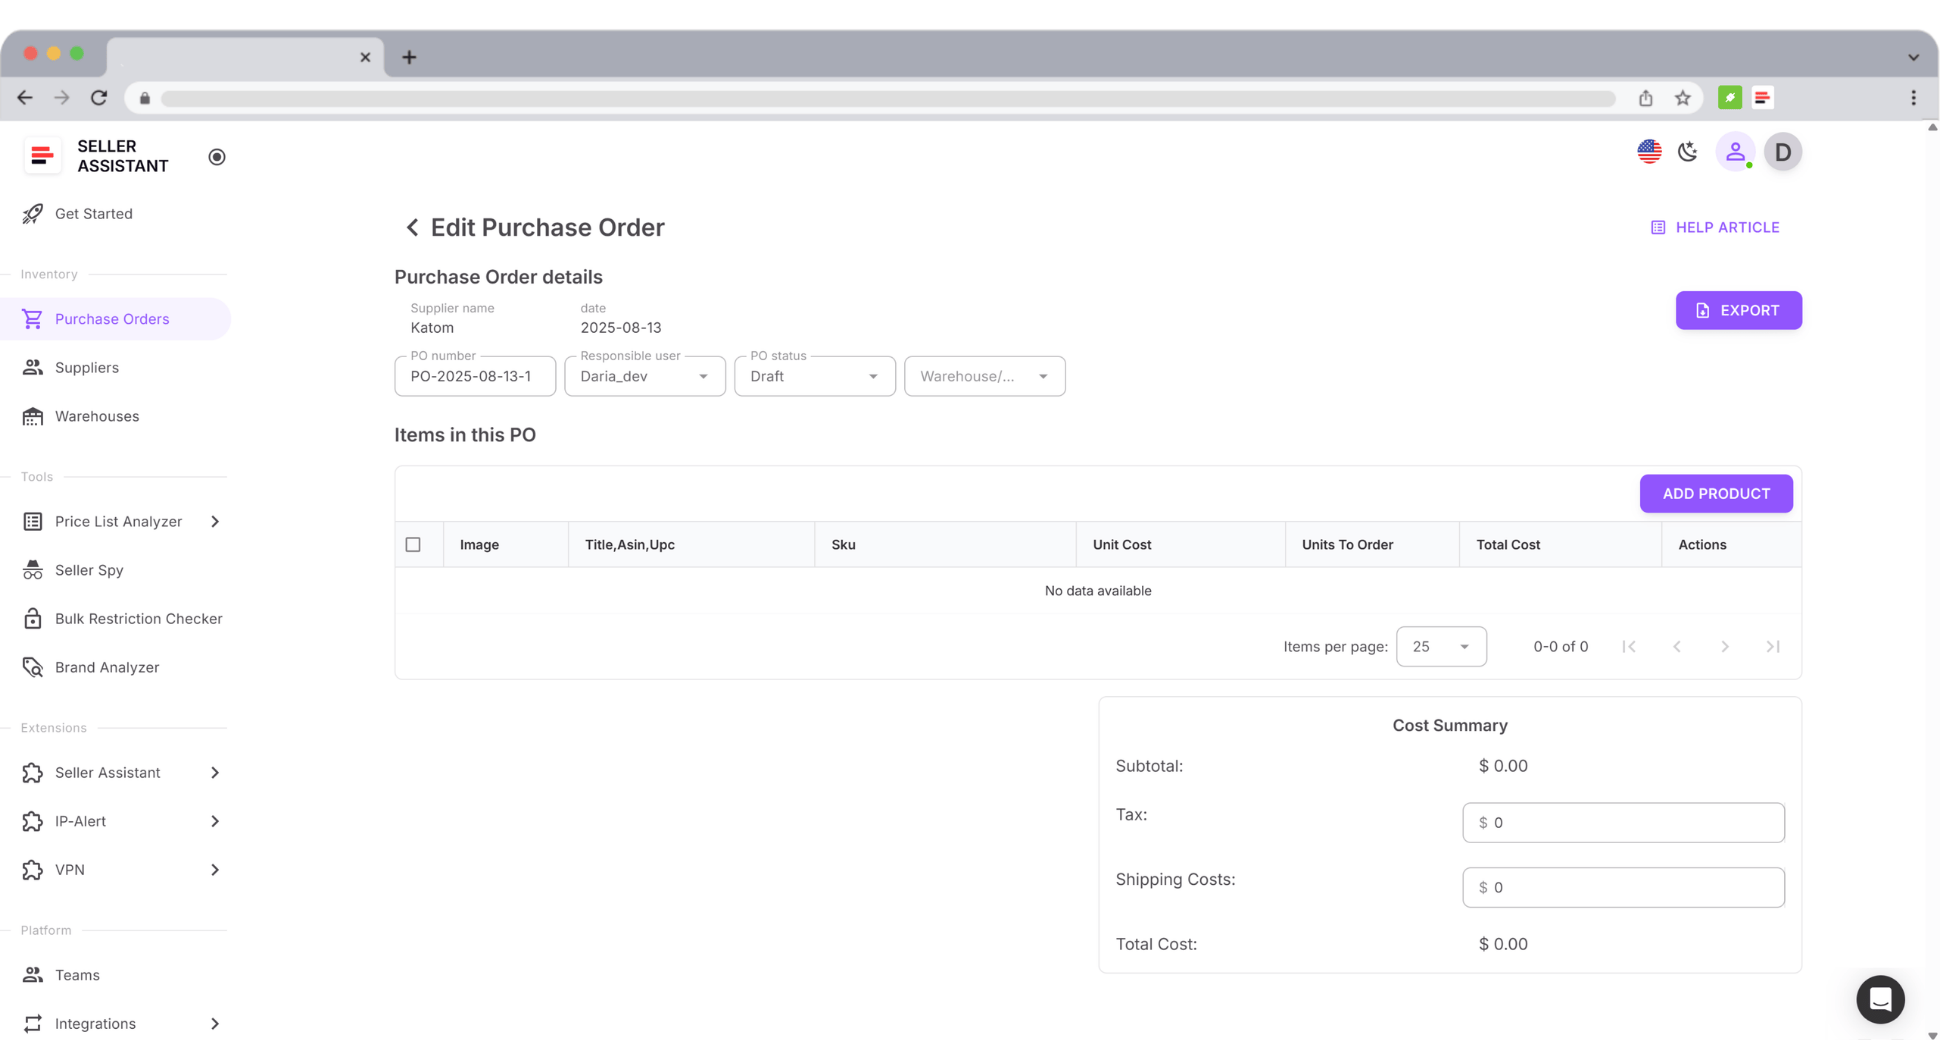
Task: Click the Seller Assistant extension puzzle icon
Action: pos(33,772)
